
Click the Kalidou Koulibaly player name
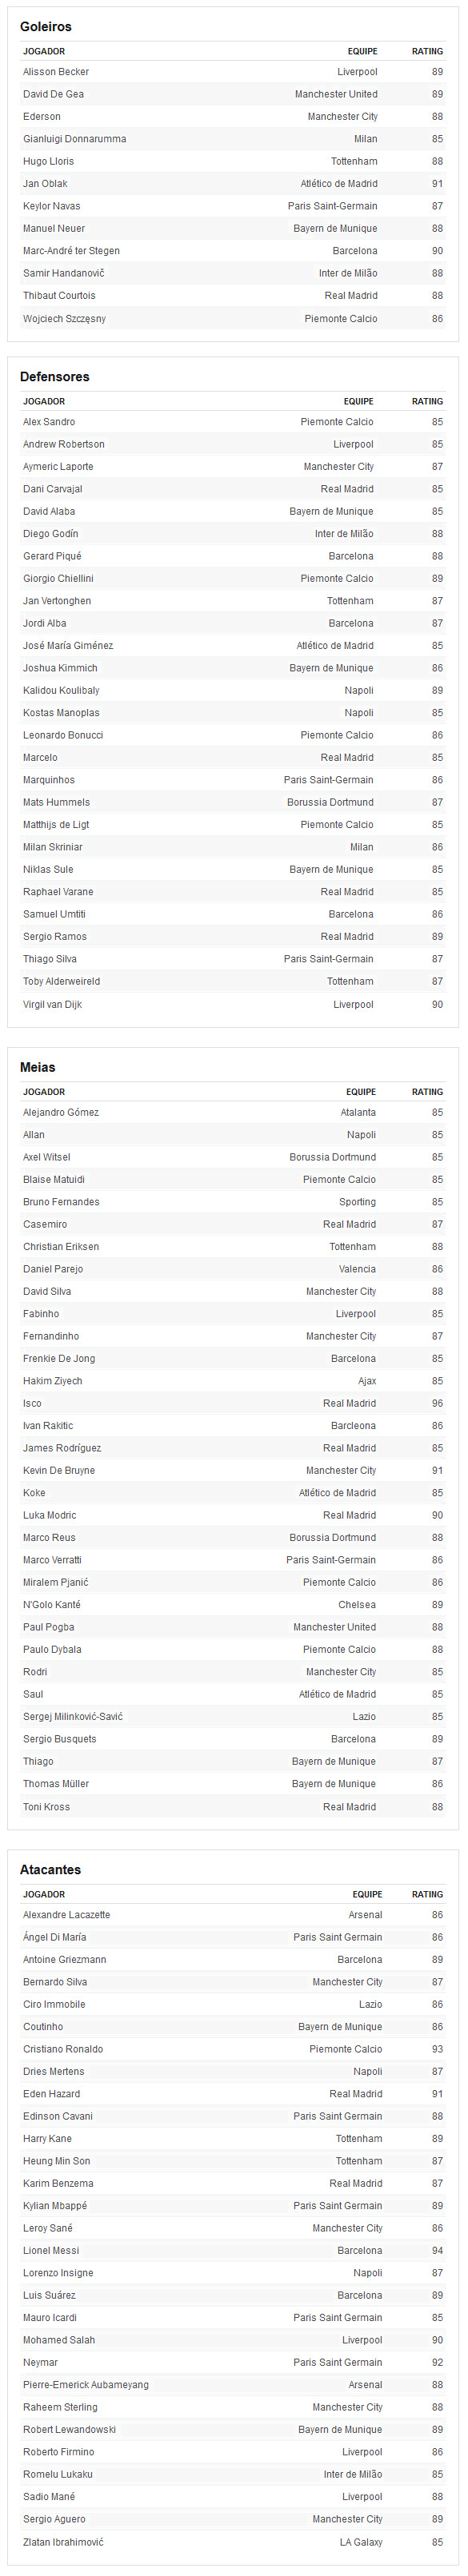click(x=61, y=691)
